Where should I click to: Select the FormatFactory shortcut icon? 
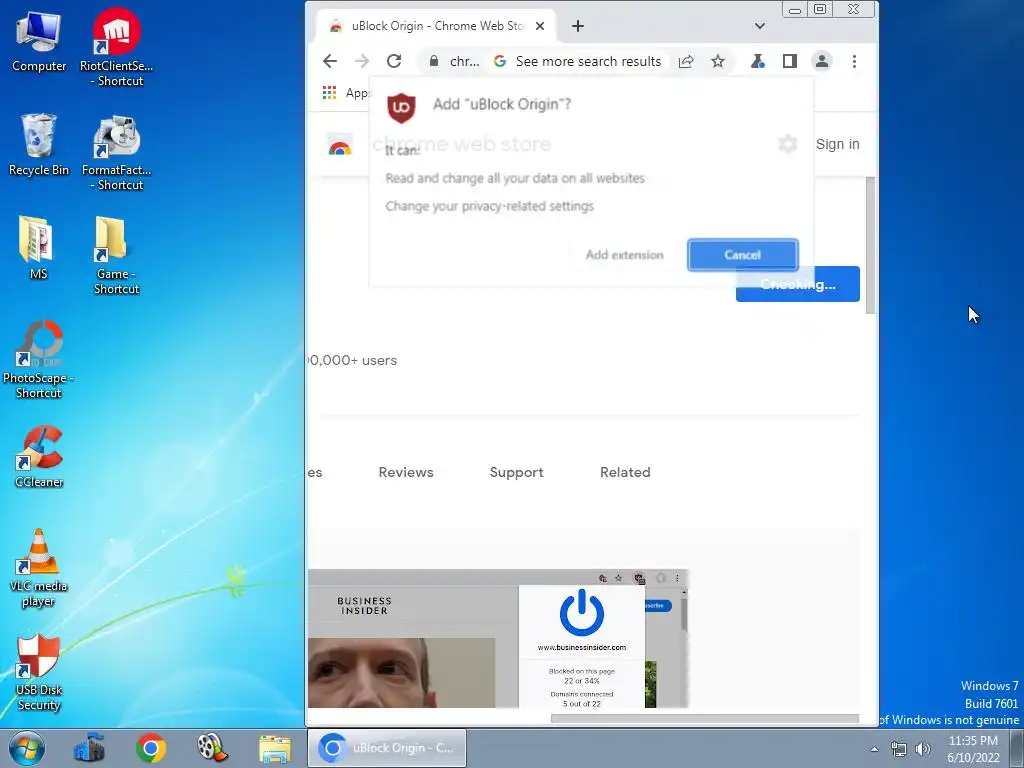coord(116,153)
